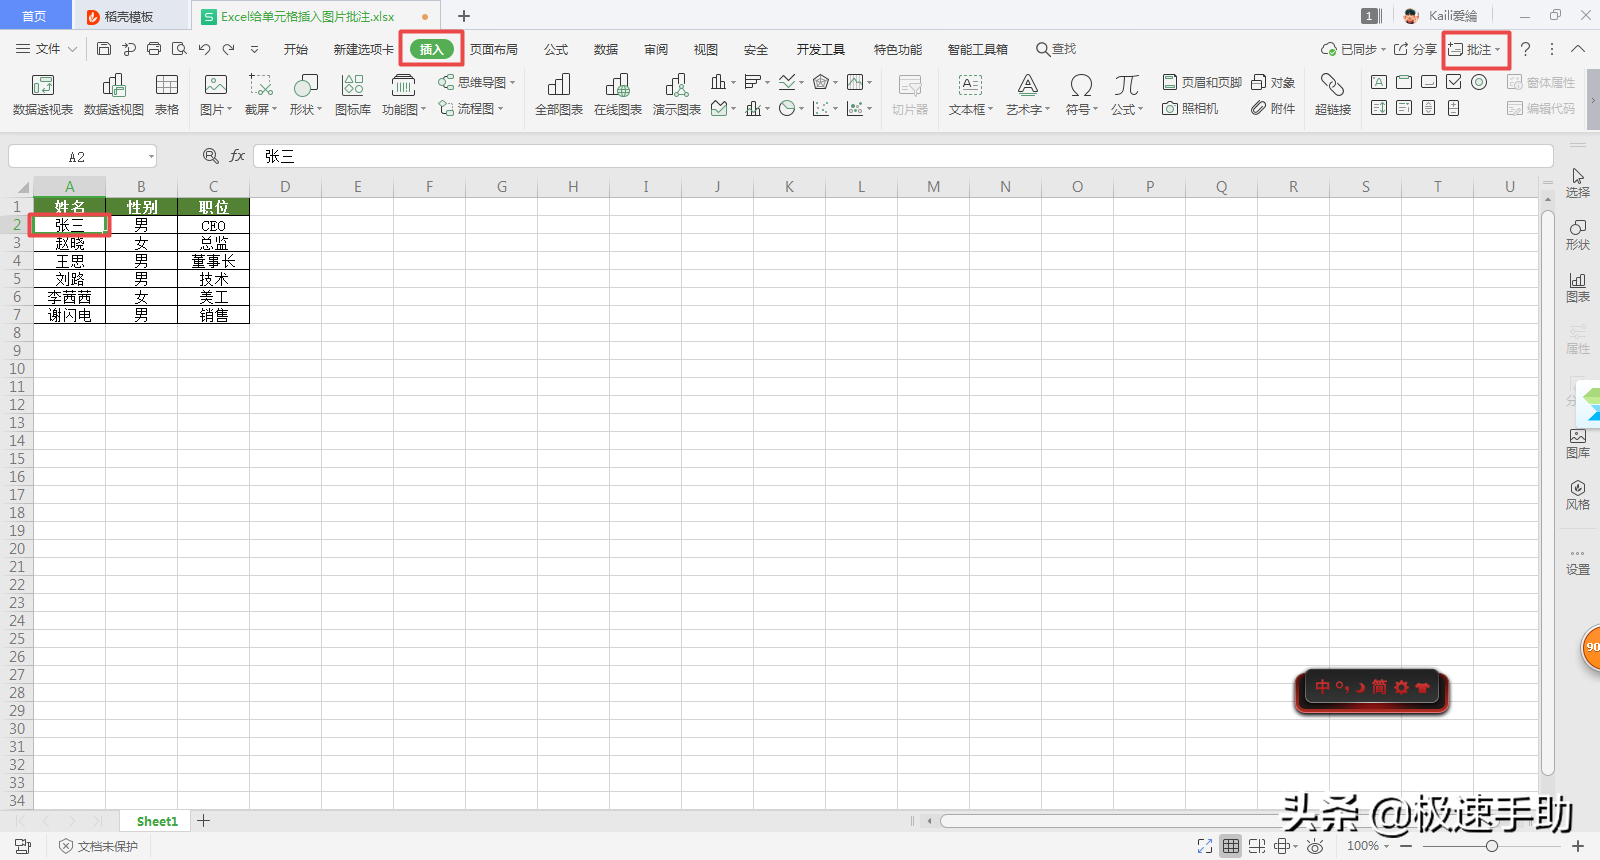This screenshot has width=1600, height=860.
Task: Open online charts (在线图表)
Action: [x=618, y=95]
